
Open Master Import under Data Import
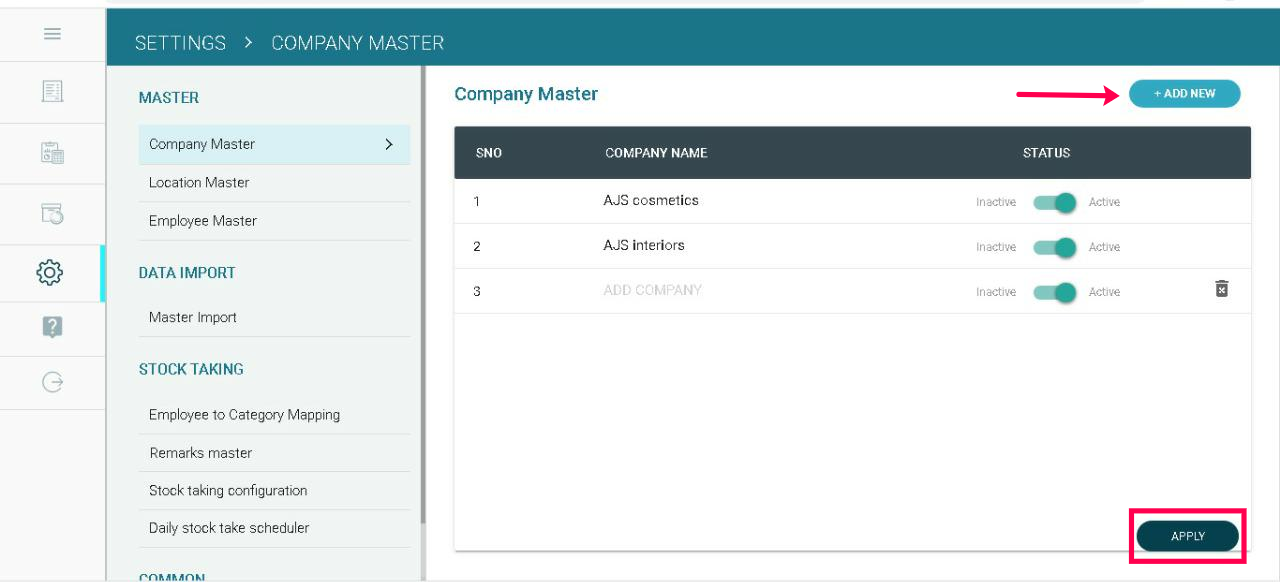pyautogui.click(x=193, y=317)
